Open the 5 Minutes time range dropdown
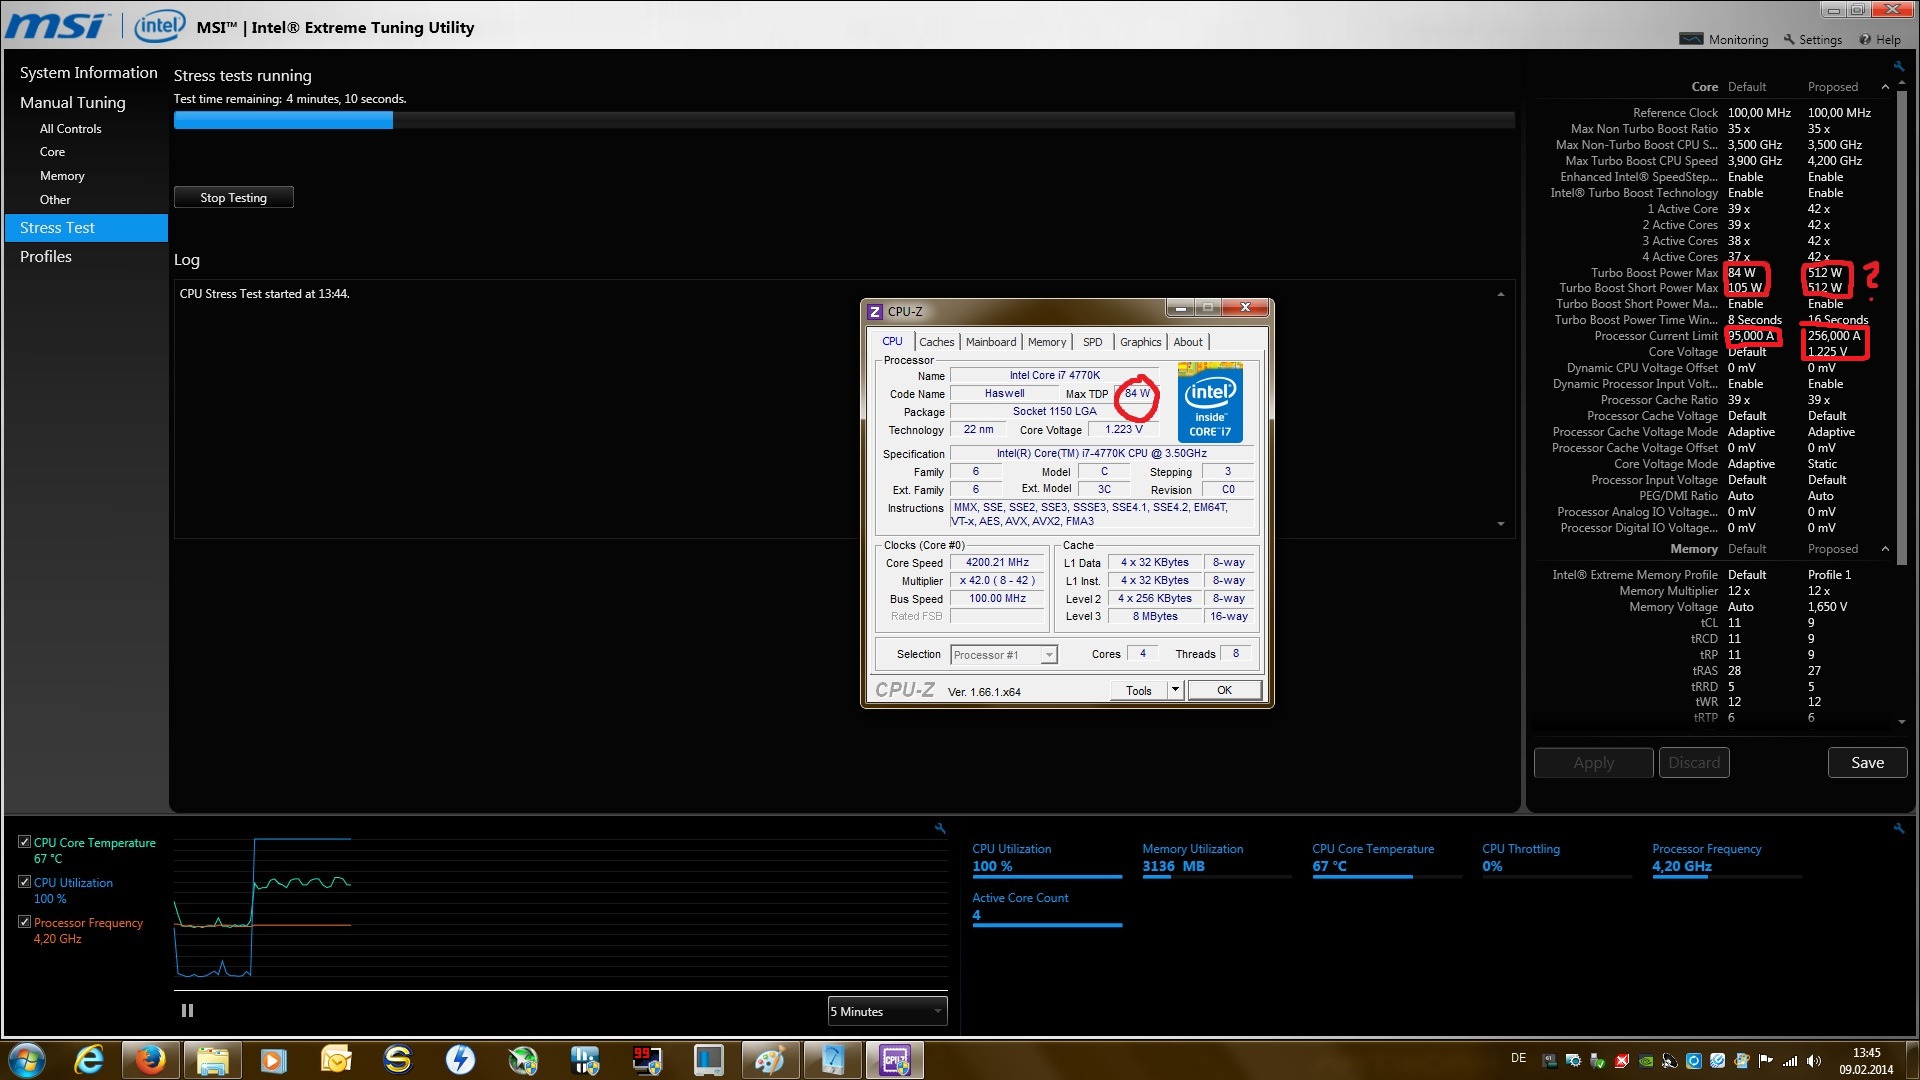1920x1080 pixels. pyautogui.click(x=887, y=1012)
